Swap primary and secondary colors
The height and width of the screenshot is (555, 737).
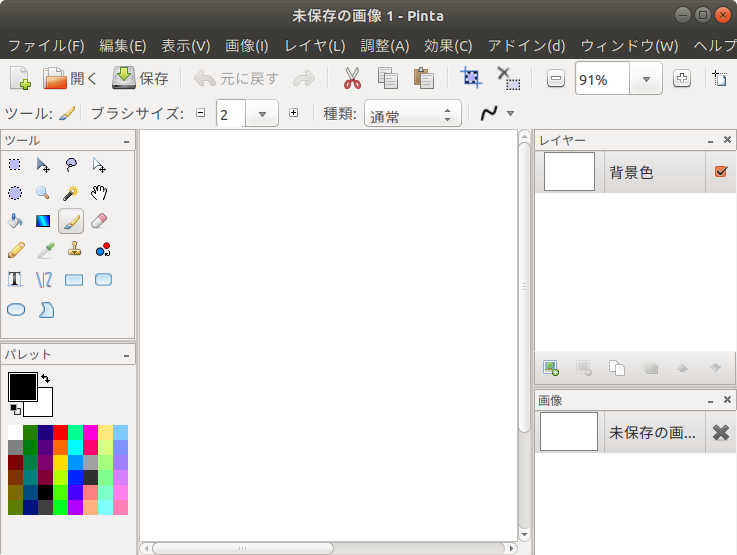click(46, 379)
